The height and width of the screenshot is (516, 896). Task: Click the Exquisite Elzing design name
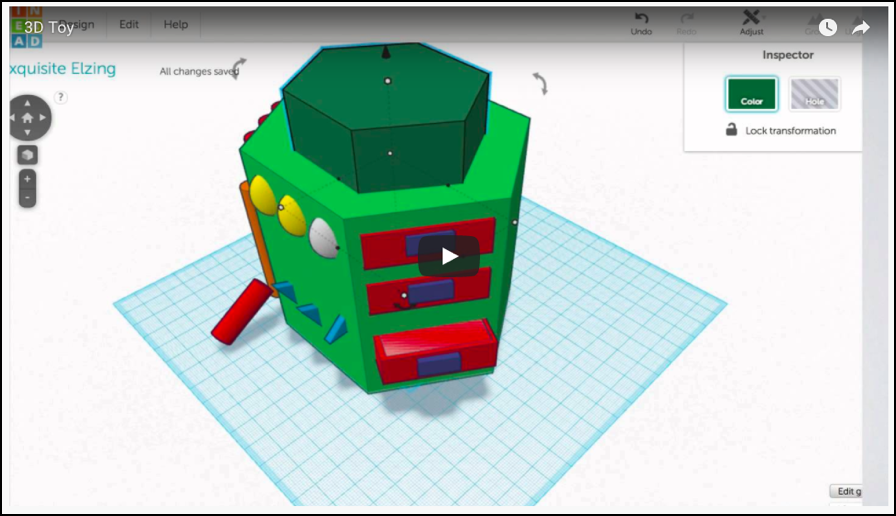point(62,69)
